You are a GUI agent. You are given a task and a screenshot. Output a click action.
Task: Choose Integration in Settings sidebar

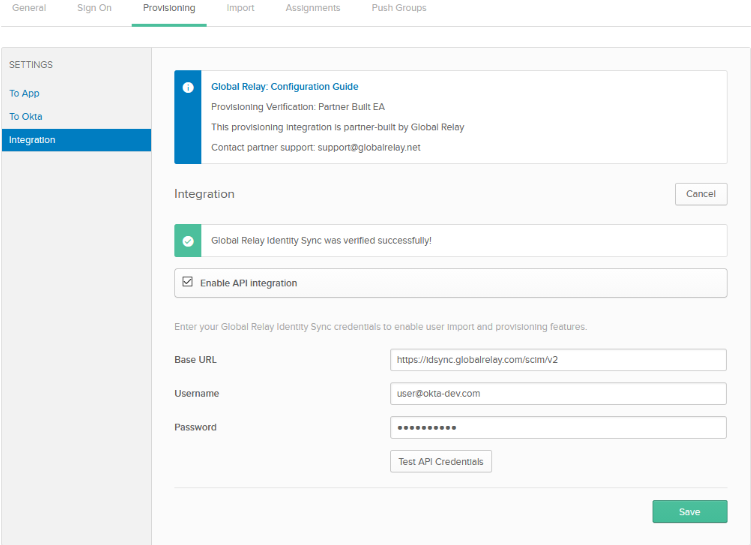pos(77,140)
